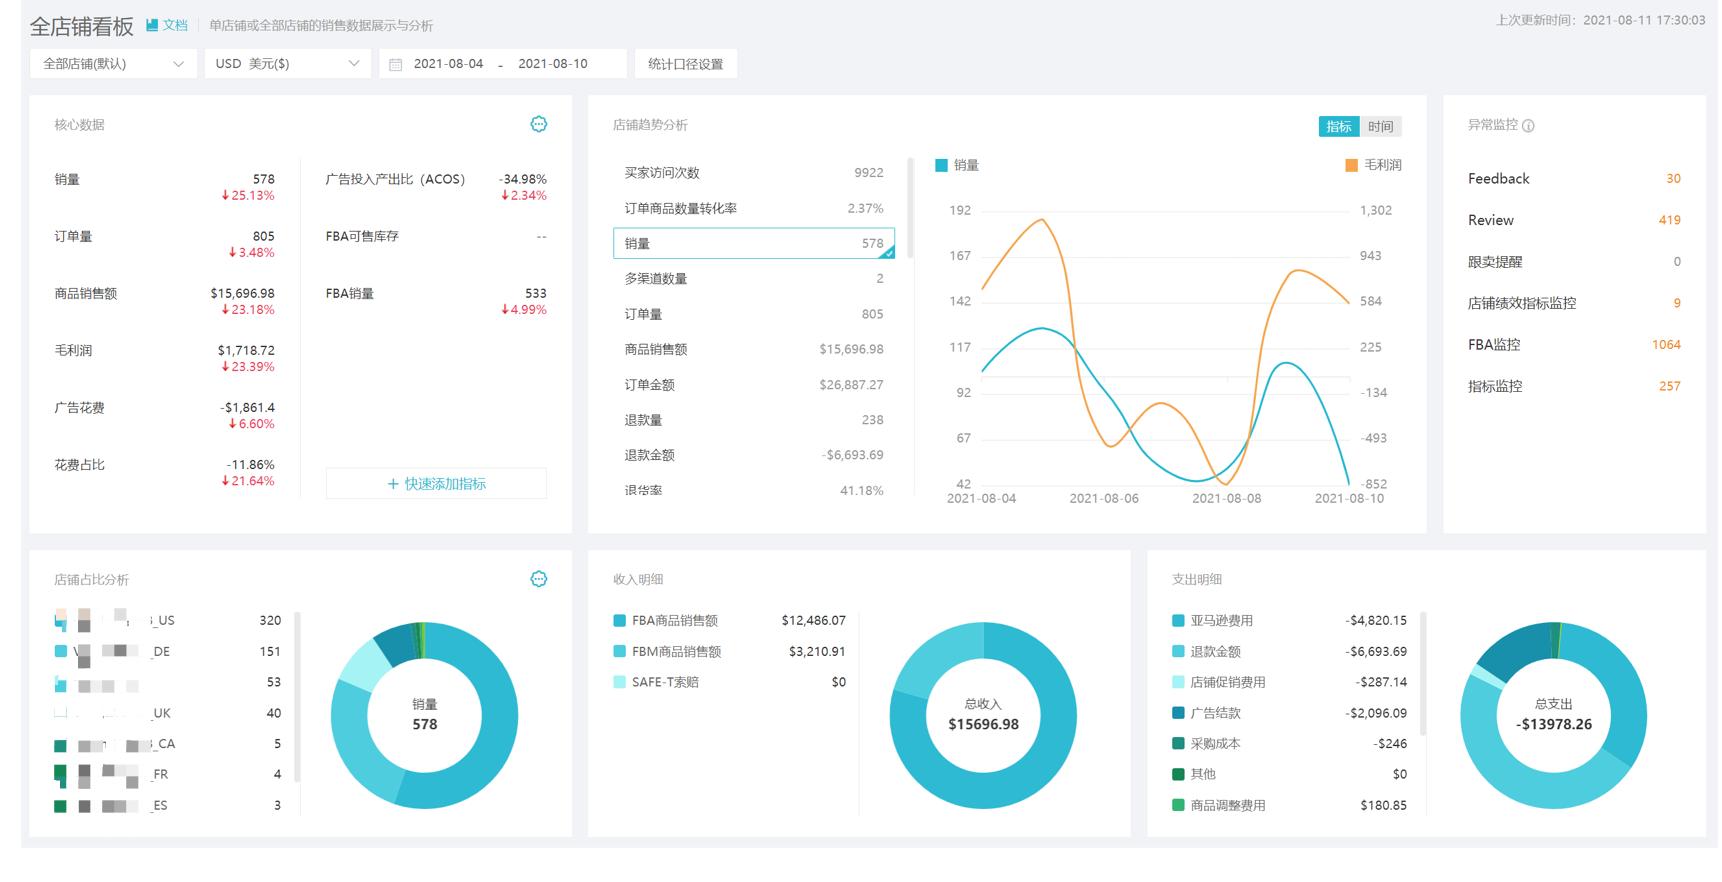The image size is (1722, 882).
Task: Open core data panel settings icon
Action: tap(538, 124)
